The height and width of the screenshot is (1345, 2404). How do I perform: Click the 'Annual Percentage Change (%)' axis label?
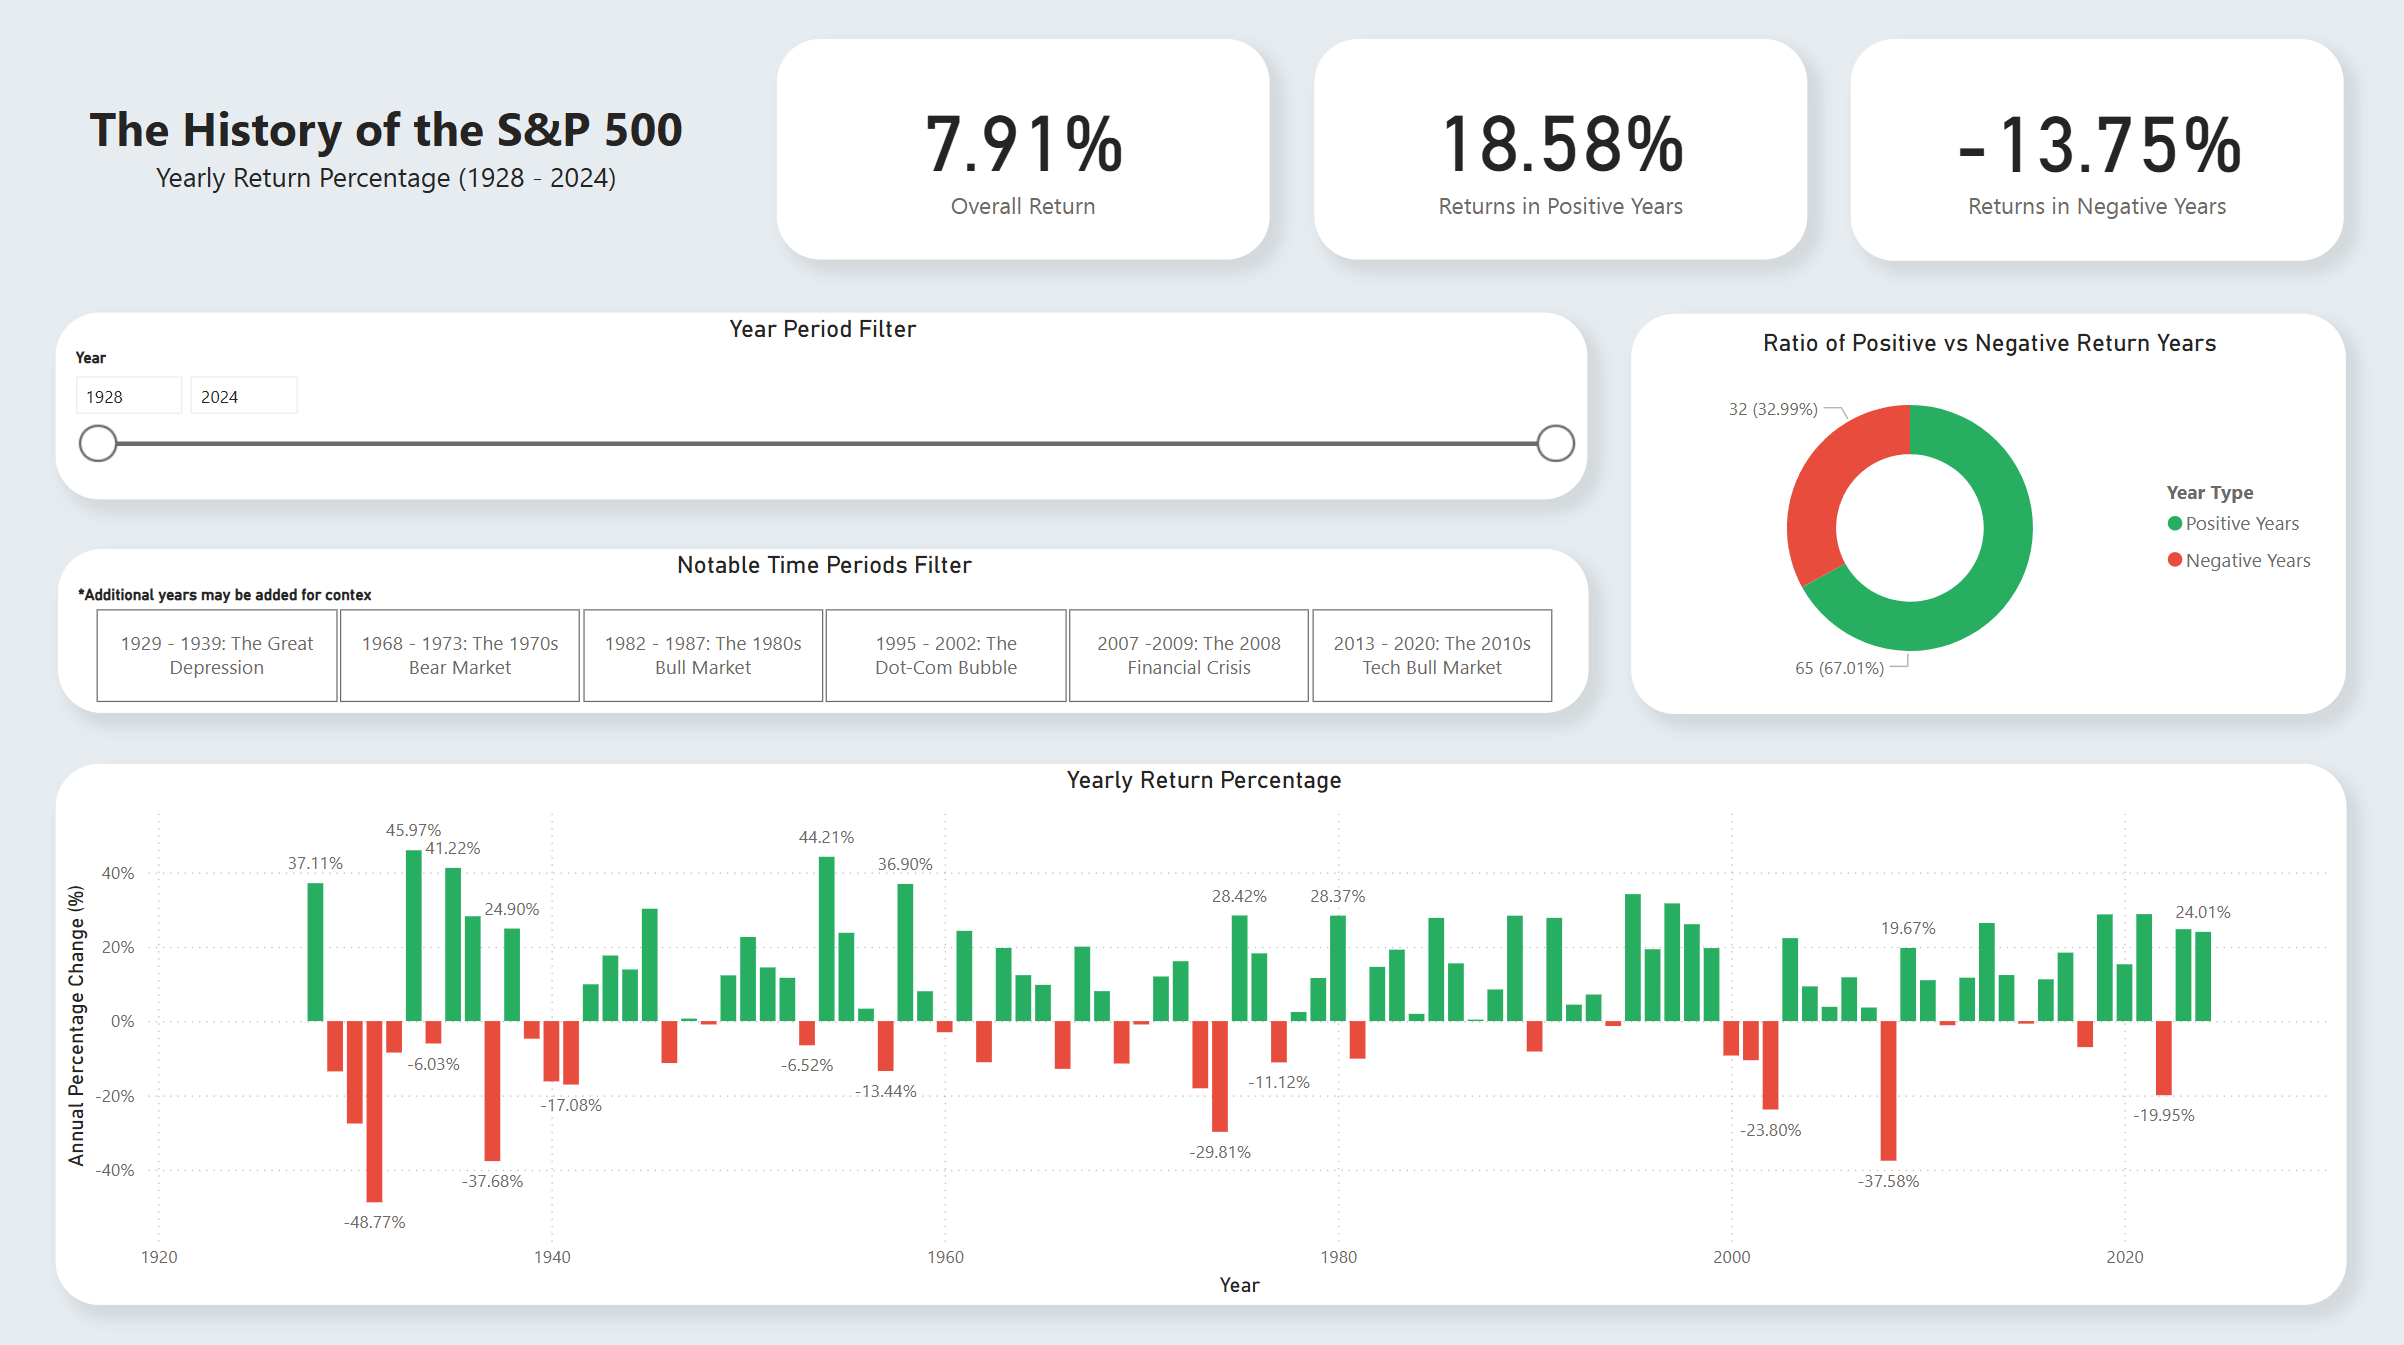click(x=76, y=1025)
